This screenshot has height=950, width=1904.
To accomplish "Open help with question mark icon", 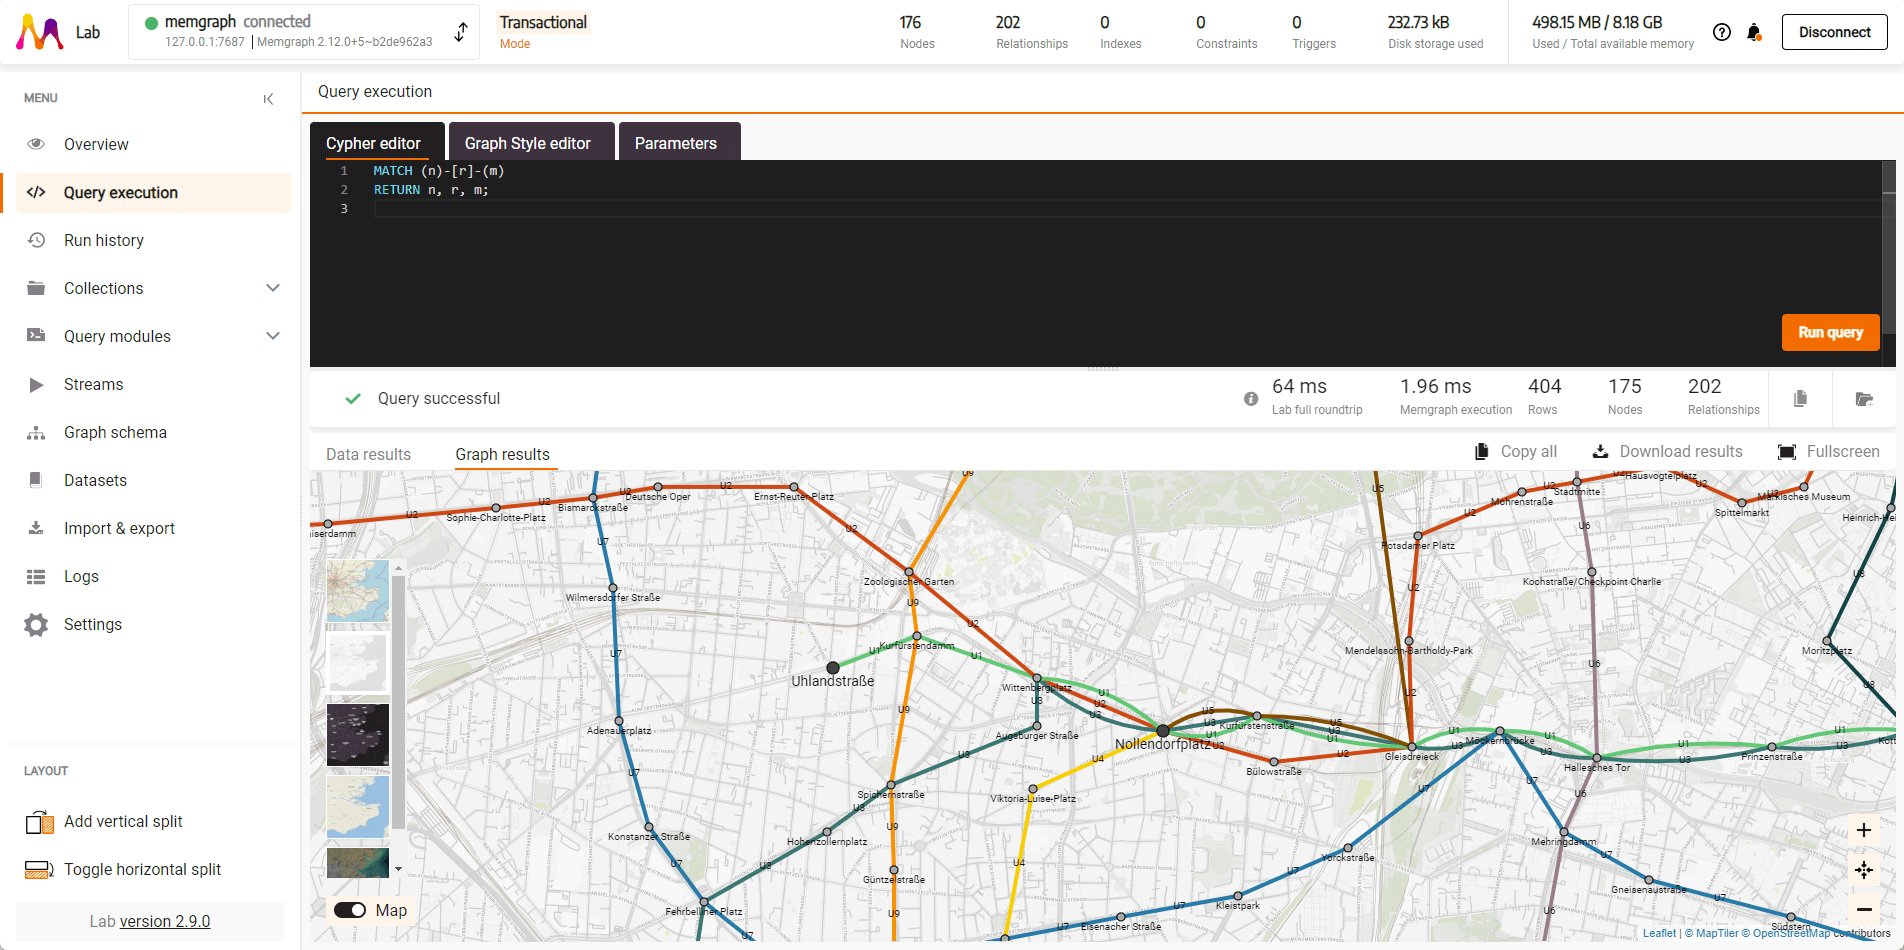I will (1722, 32).
